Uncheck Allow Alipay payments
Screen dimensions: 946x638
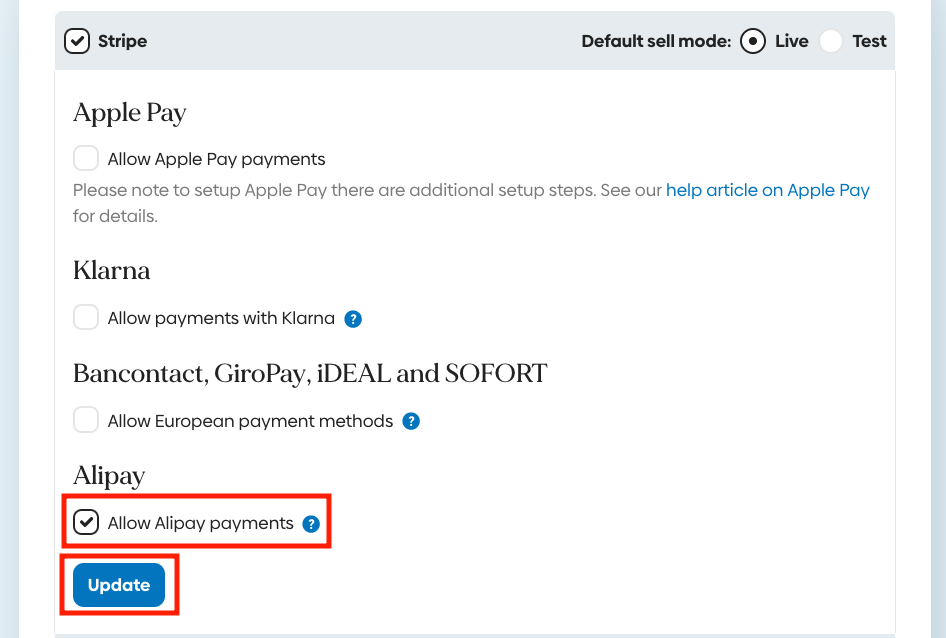click(86, 522)
